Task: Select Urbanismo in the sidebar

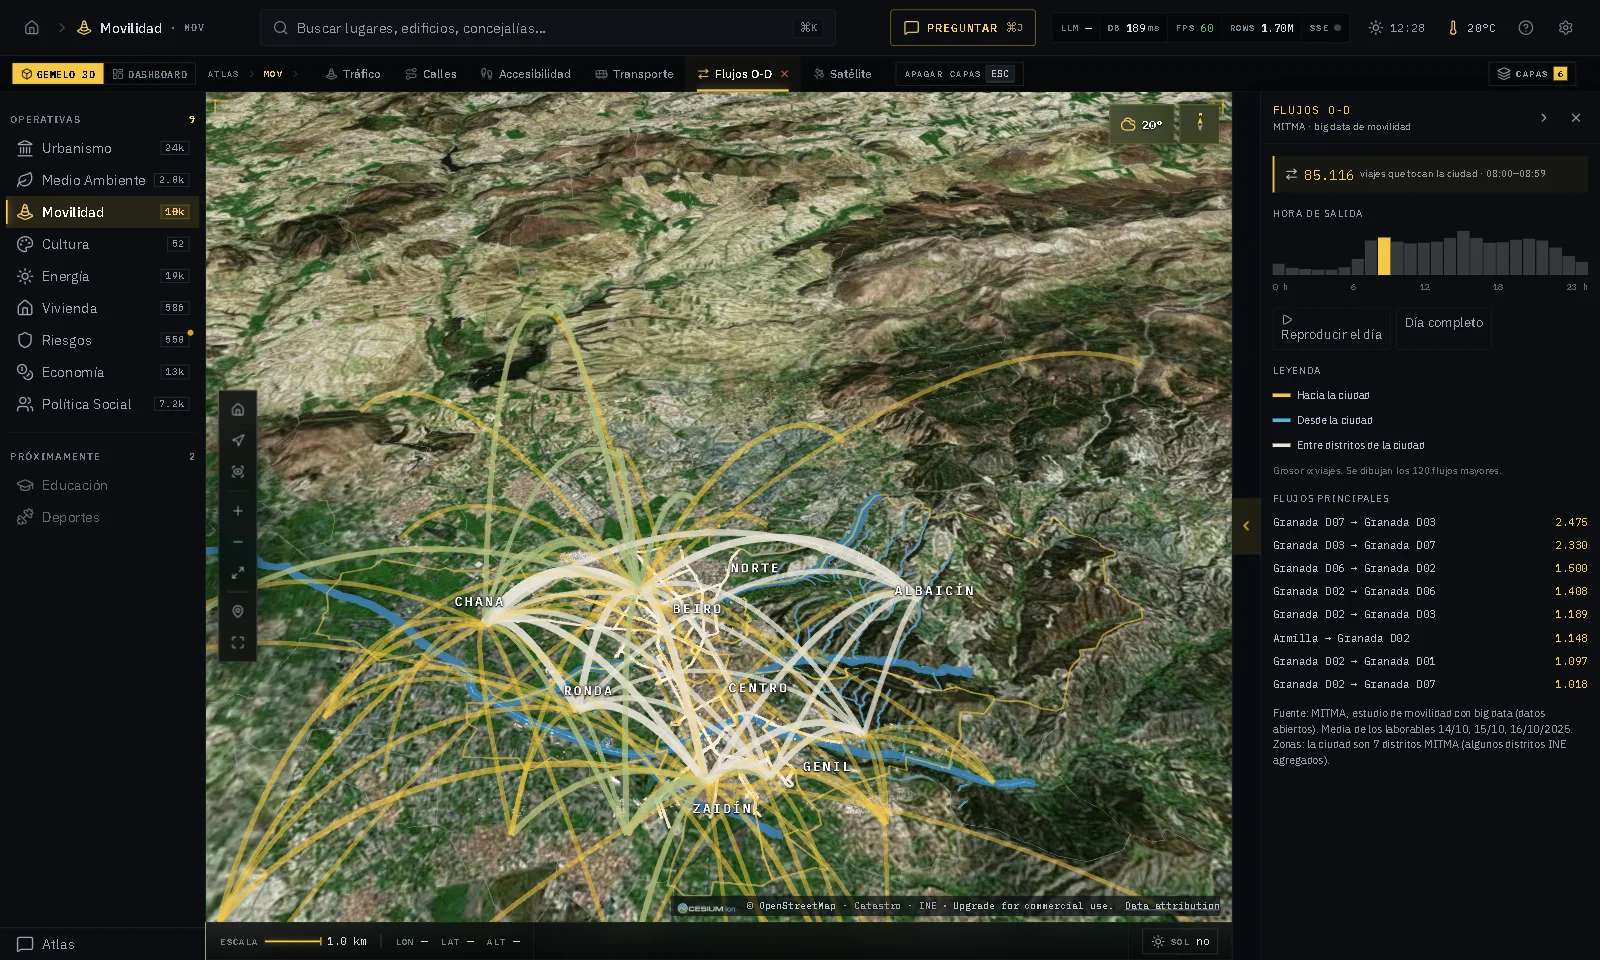Action: pyautogui.click(x=102, y=148)
